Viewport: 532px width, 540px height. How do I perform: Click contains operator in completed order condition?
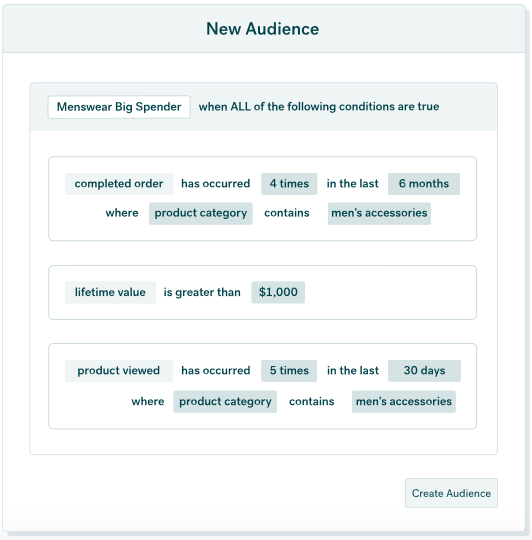pos(287,213)
